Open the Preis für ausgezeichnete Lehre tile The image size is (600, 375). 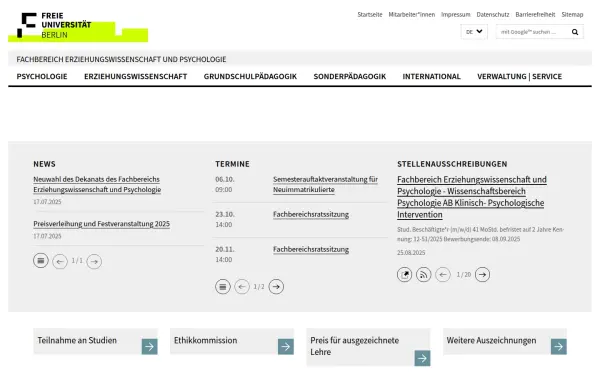(x=368, y=347)
